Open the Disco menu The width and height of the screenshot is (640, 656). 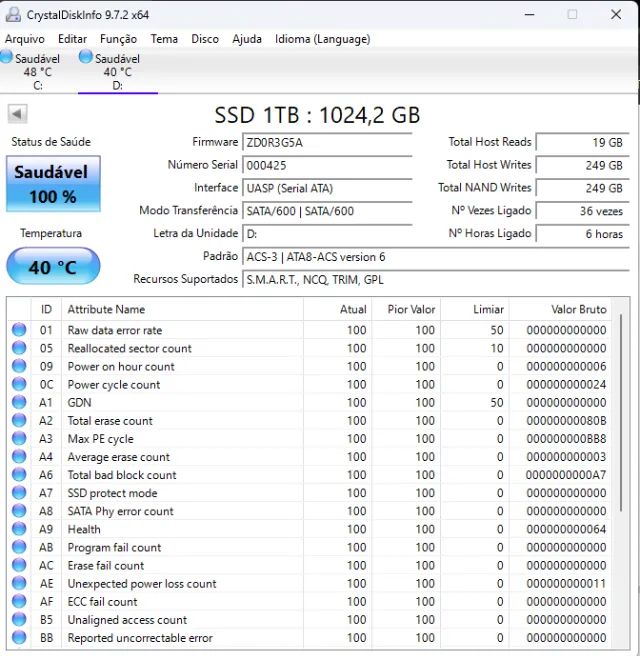coord(205,39)
